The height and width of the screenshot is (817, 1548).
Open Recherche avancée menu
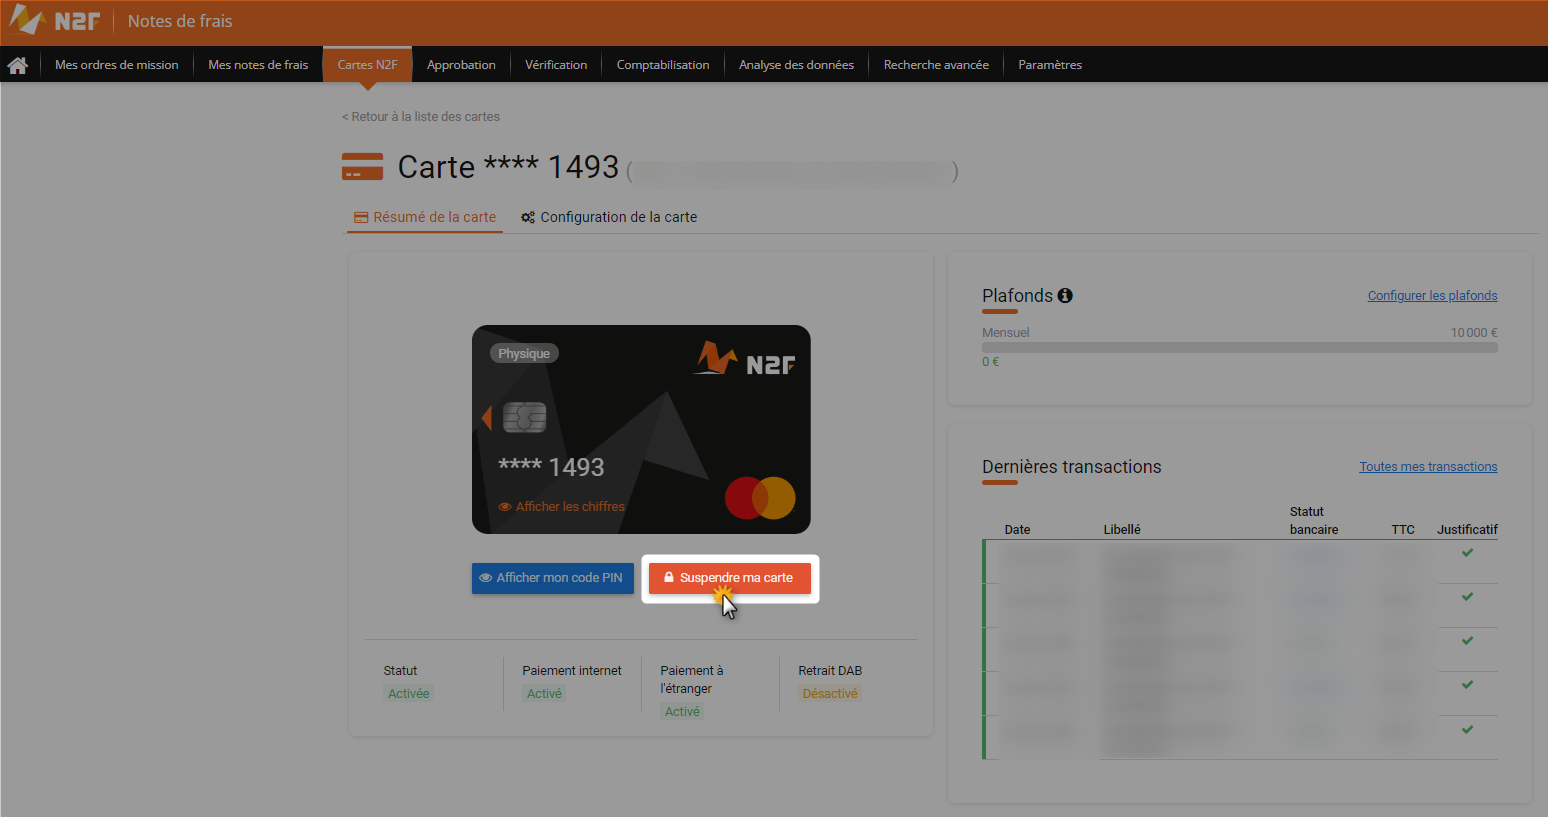coord(936,65)
